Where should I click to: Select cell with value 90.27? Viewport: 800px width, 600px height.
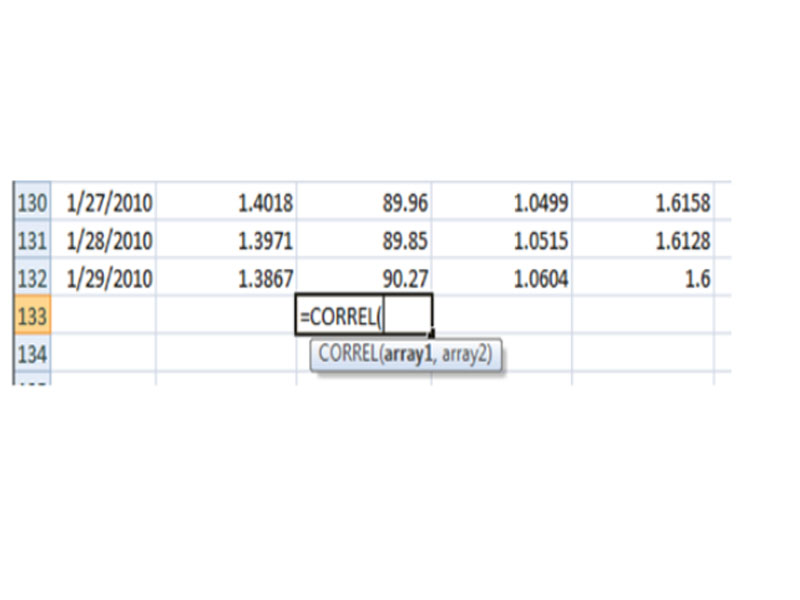tap(364, 277)
